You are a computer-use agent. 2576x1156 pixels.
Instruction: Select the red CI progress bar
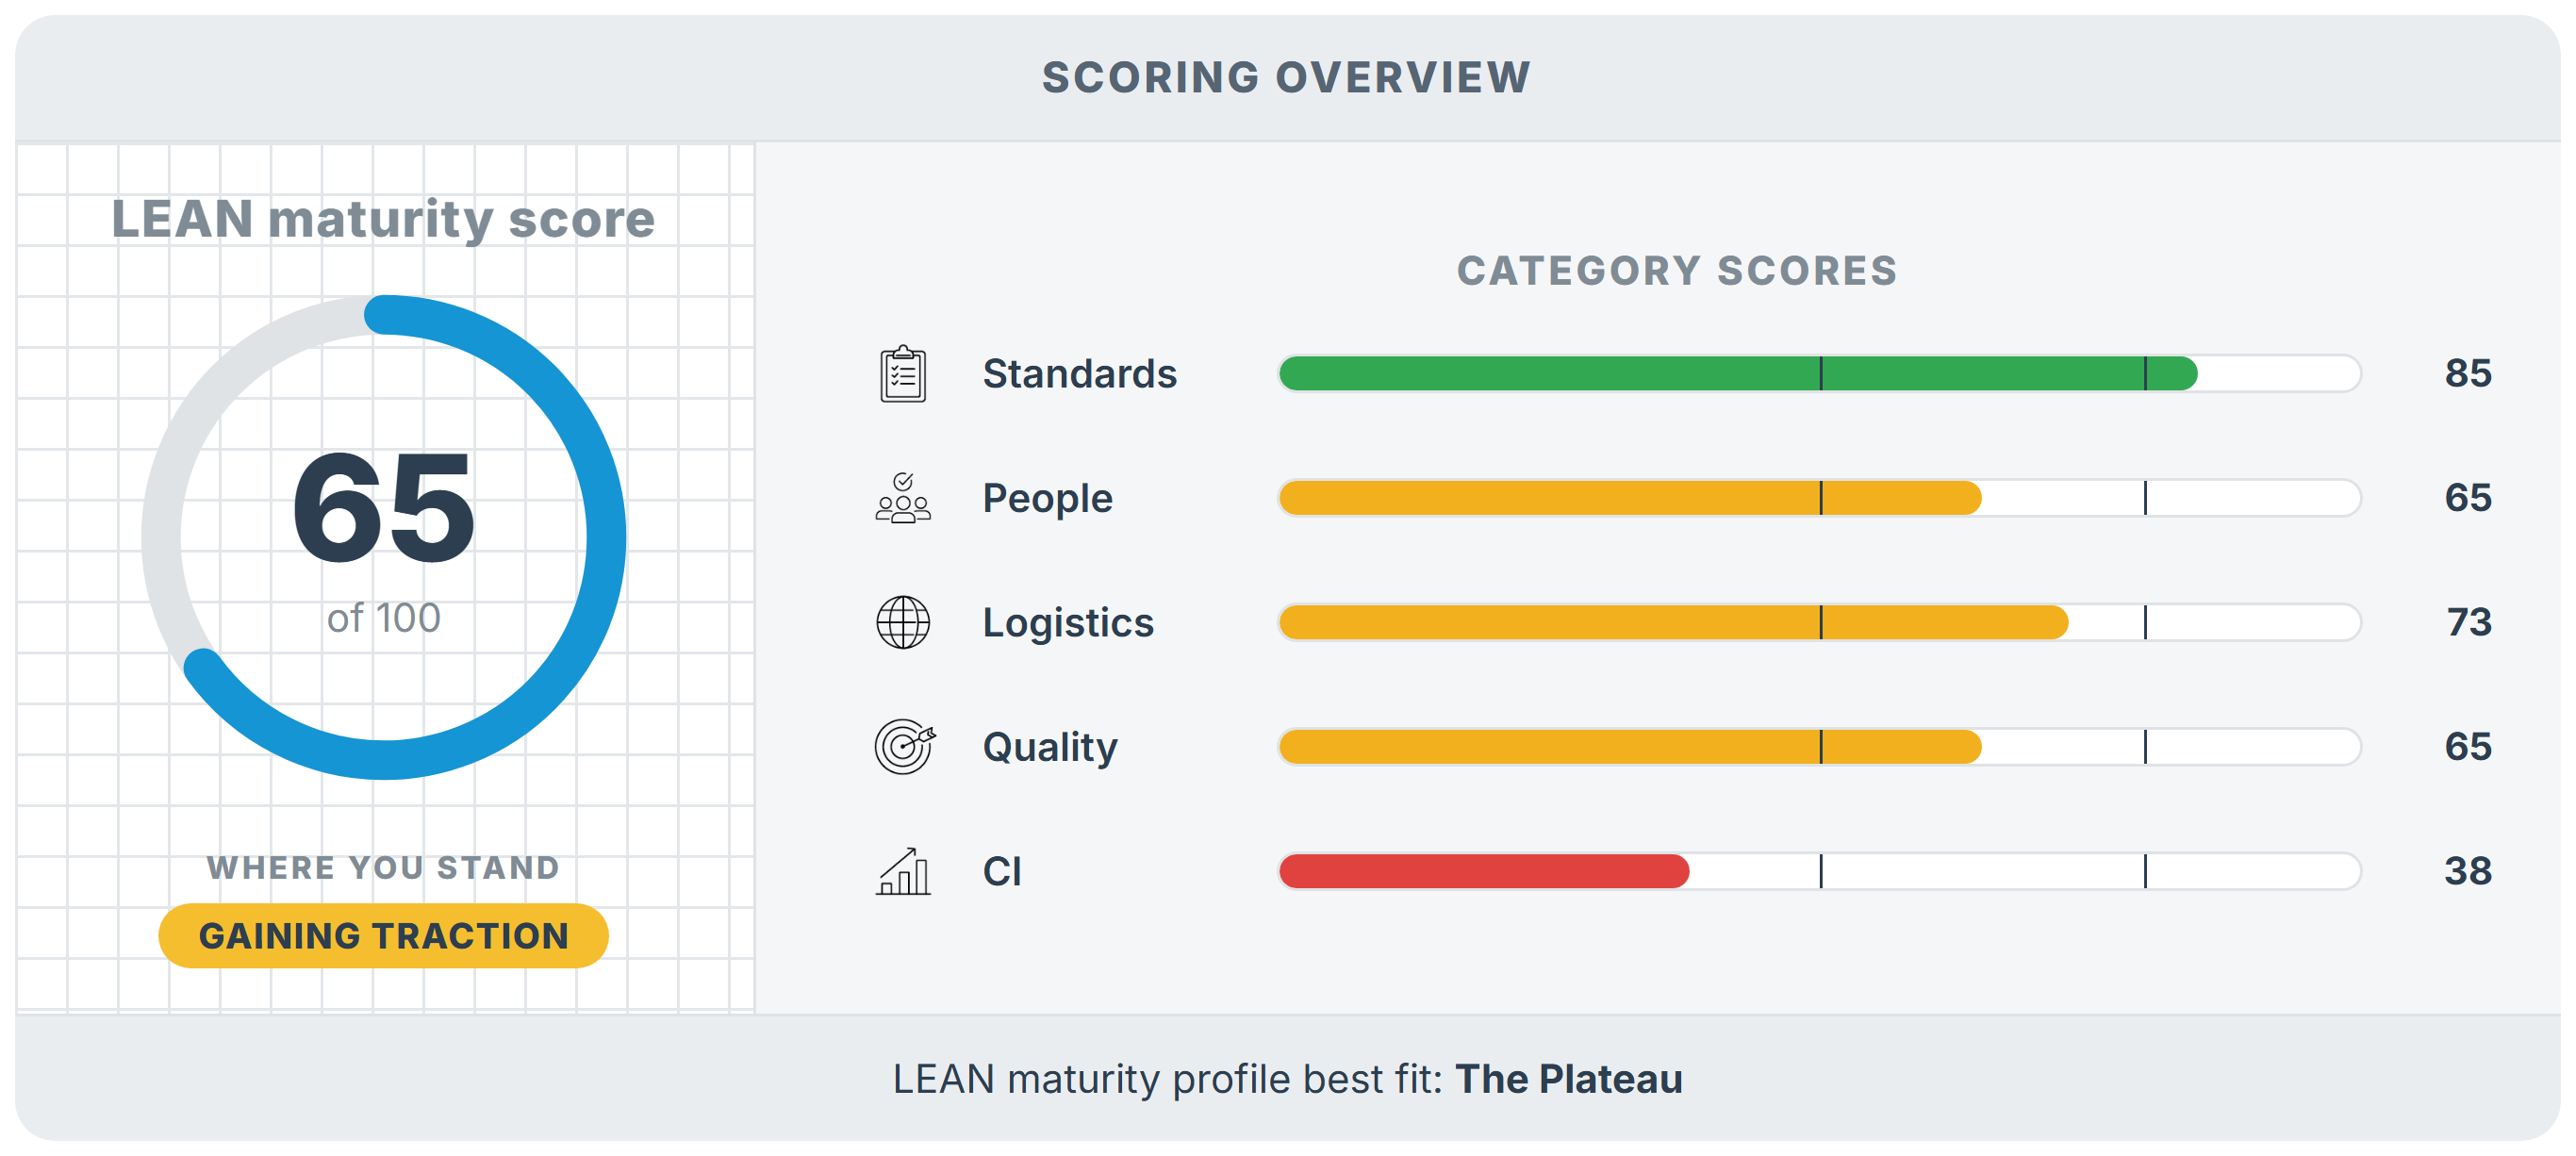1820,871
